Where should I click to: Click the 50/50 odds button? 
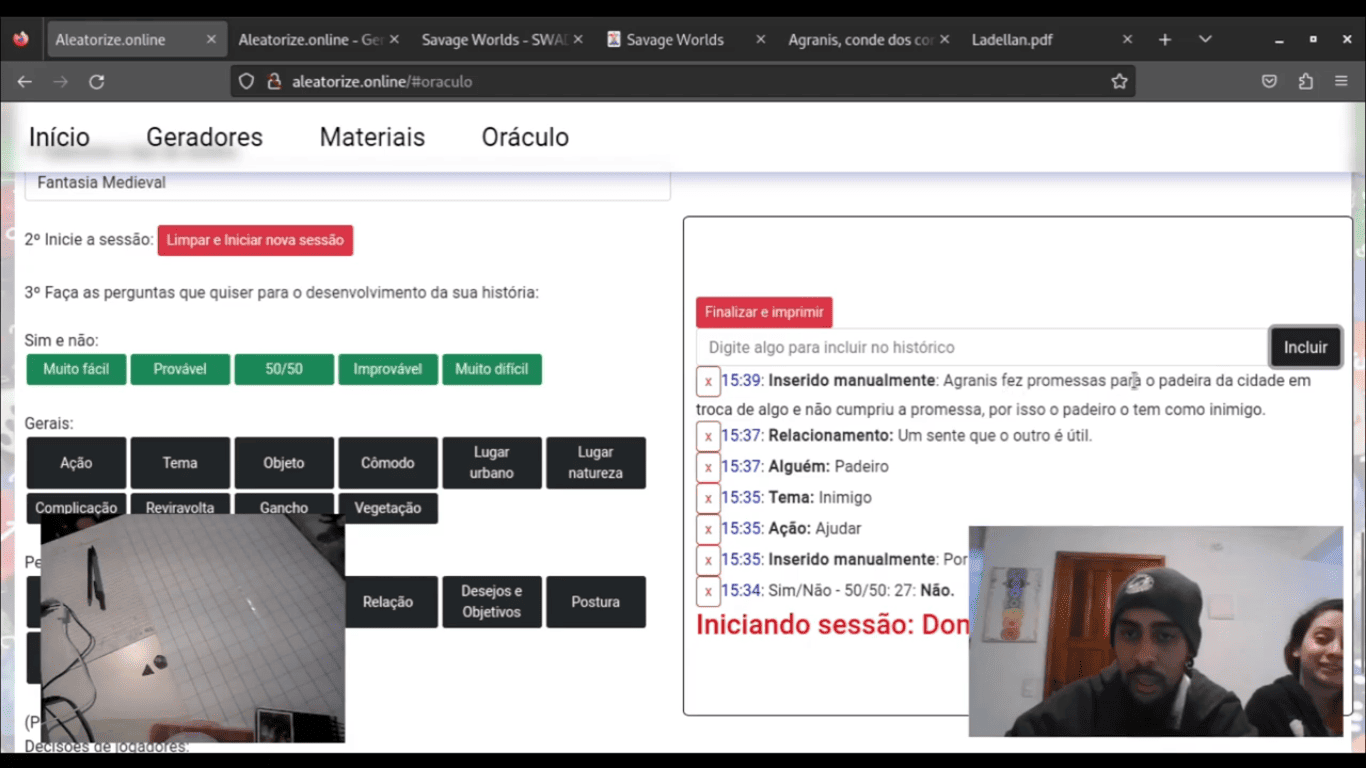coord(284,369)
